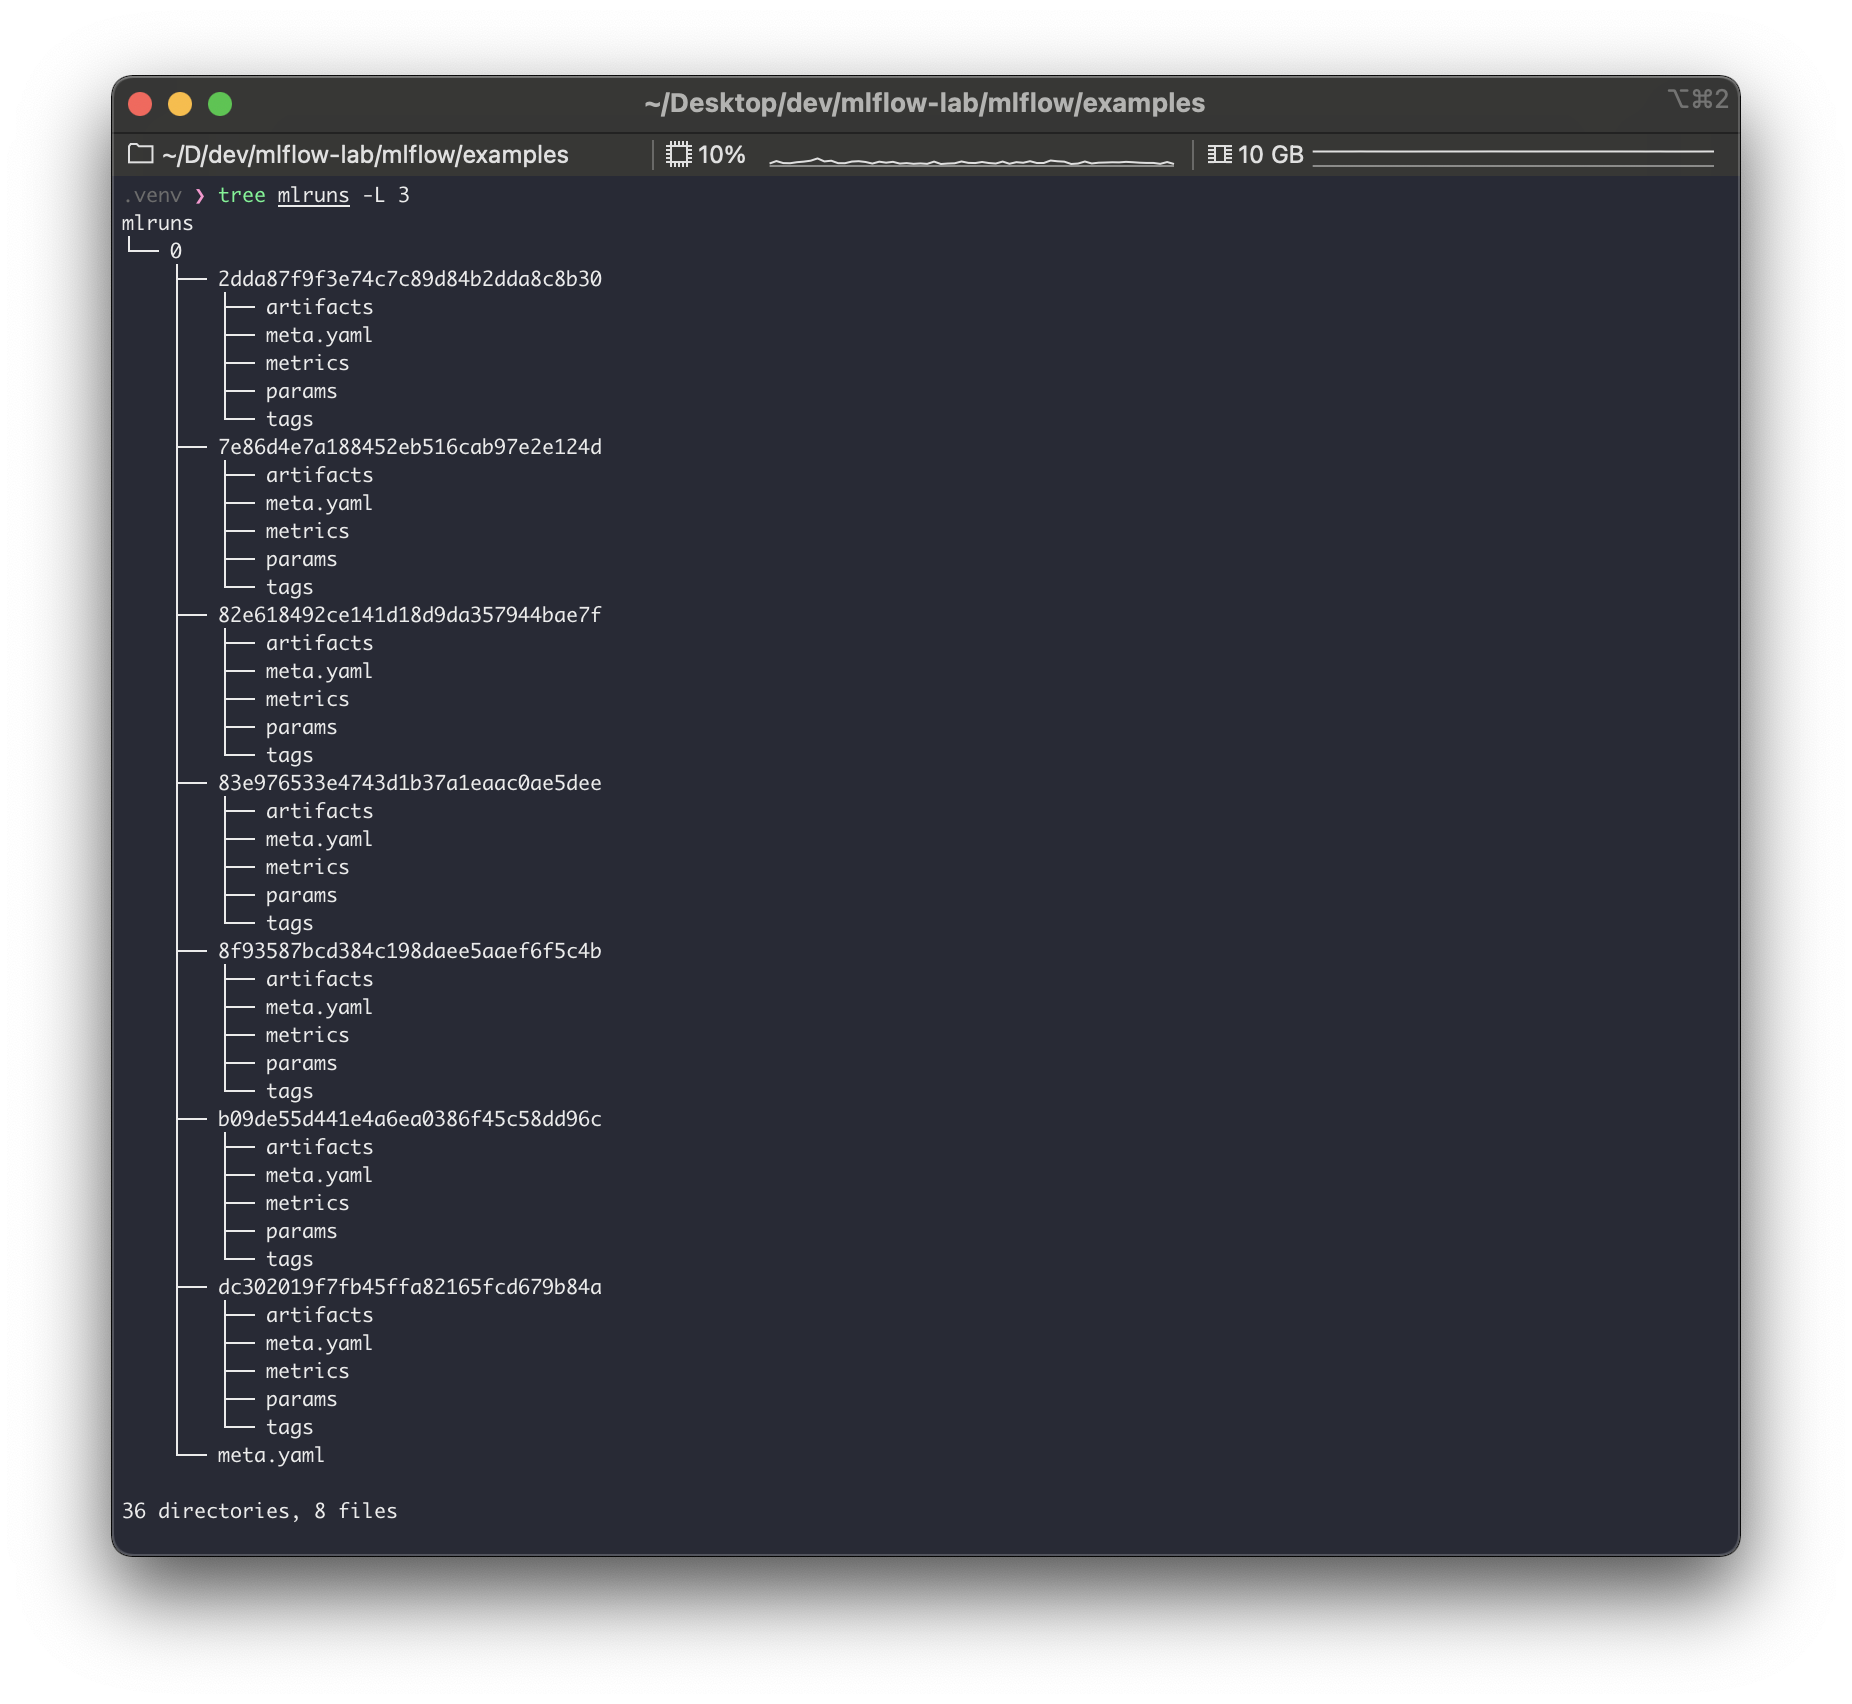Click 'meta.yaml' under run 83e97653
This screenshot has width=1852, height=1704.
click(x=319, y=839)
